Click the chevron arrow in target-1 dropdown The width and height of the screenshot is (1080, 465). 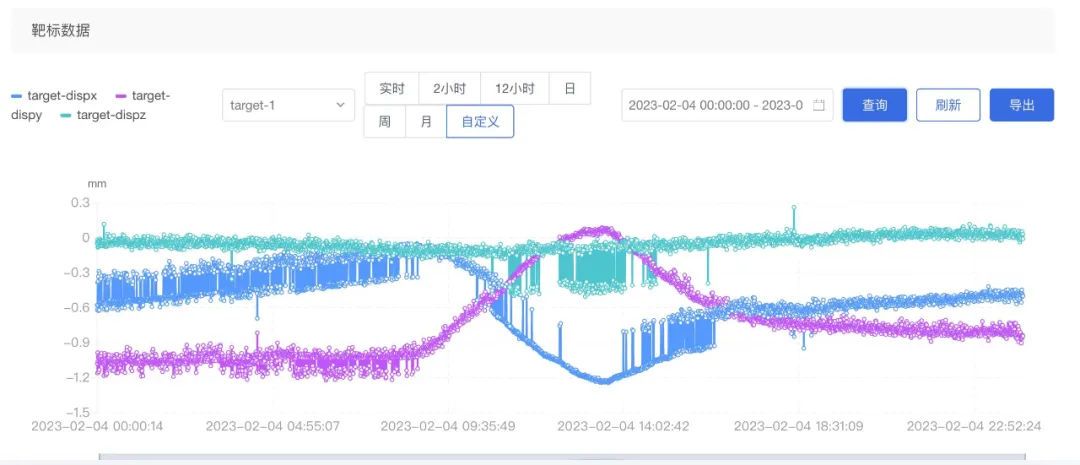point(340,105)
